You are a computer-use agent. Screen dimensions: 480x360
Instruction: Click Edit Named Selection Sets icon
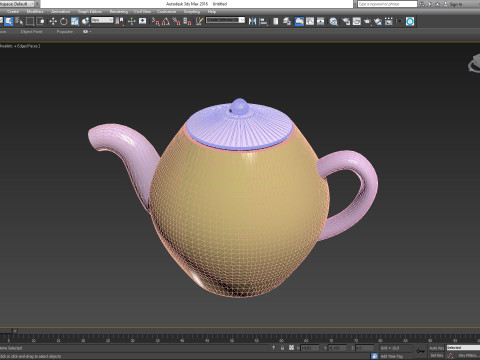pos(199,21)
